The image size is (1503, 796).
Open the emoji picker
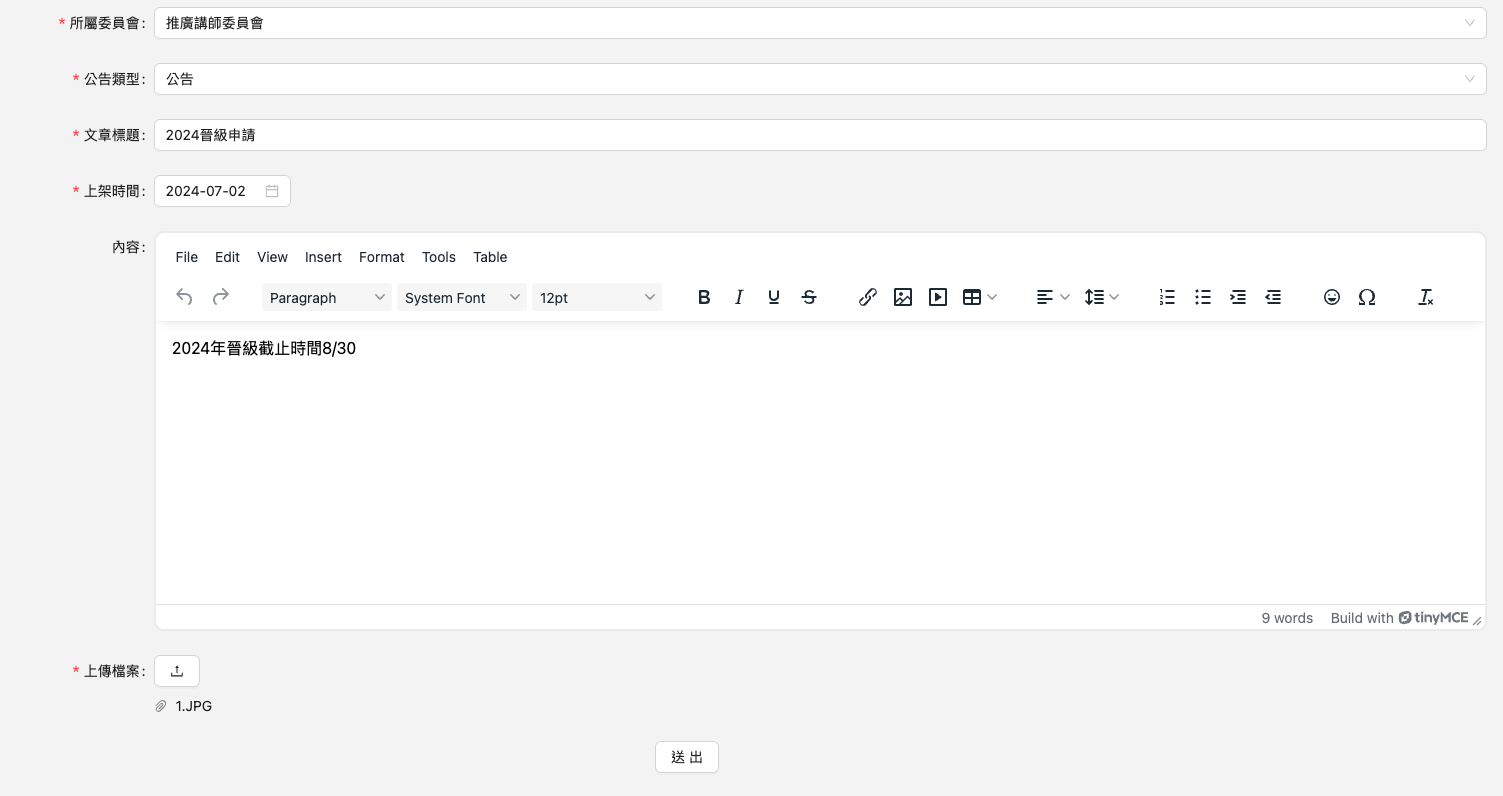(1332, 297)
